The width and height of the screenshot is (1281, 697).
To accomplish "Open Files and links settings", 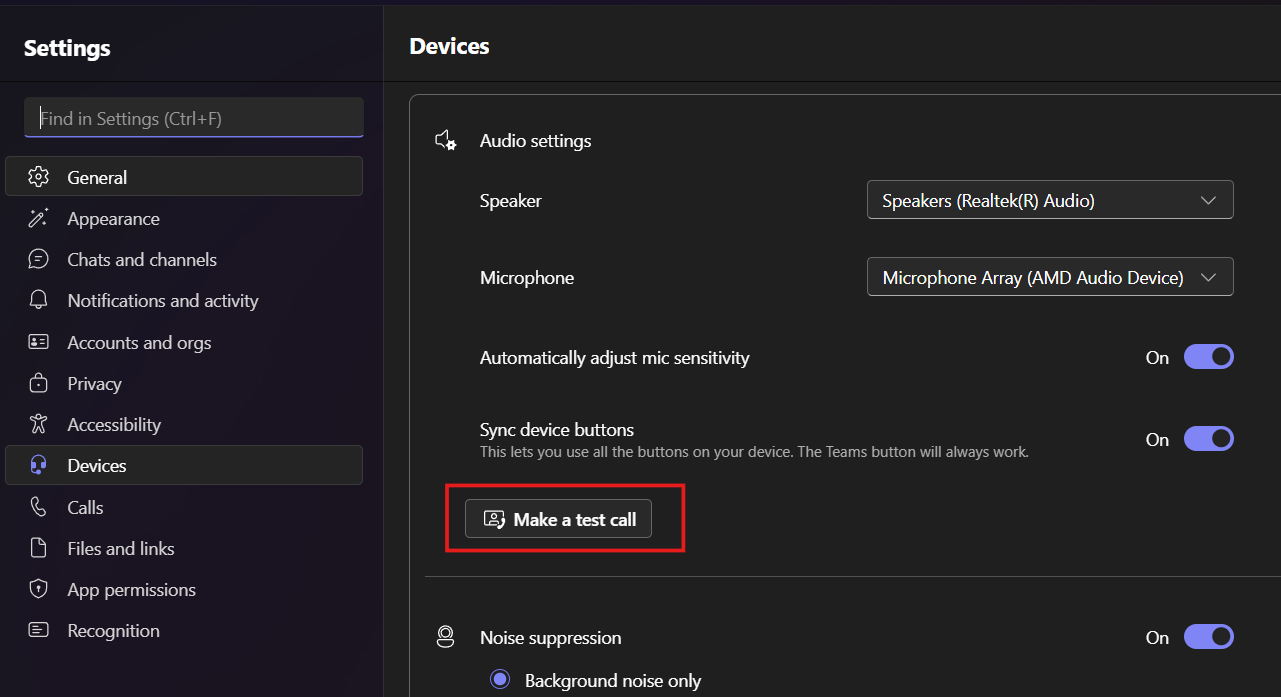I will pos(184,548).
